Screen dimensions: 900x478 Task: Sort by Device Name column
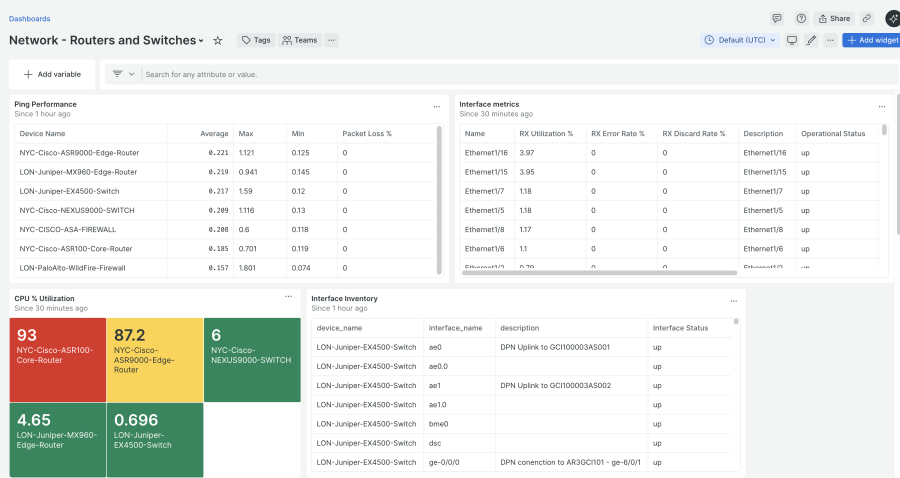tap(42, 134)
